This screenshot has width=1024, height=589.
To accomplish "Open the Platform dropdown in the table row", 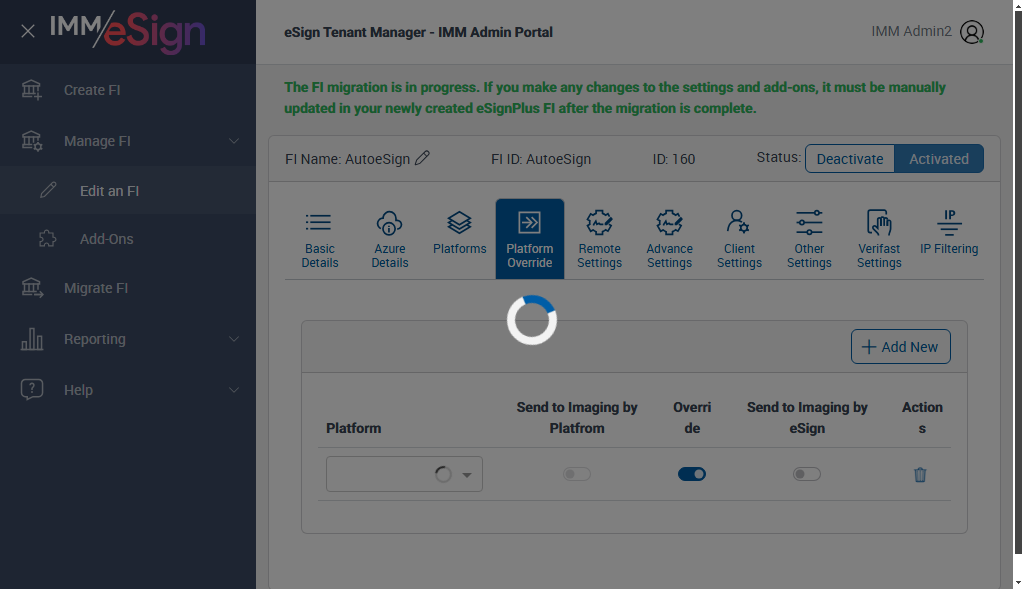I will [x=404, y=474].
